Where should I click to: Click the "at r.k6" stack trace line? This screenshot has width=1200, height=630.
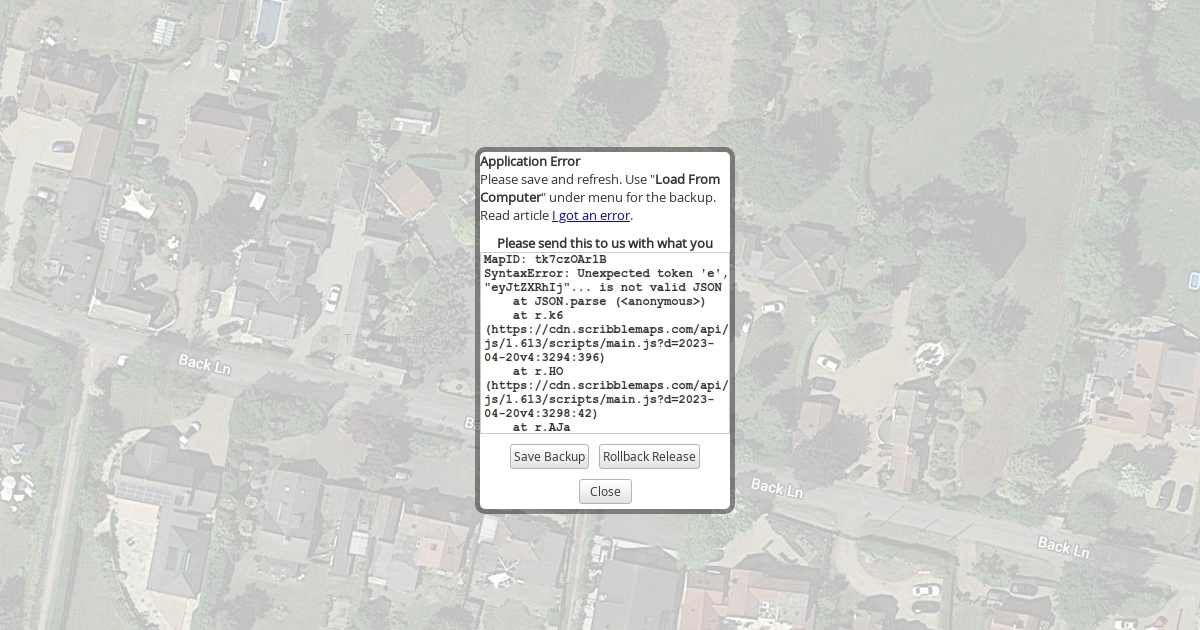point(537,315)
